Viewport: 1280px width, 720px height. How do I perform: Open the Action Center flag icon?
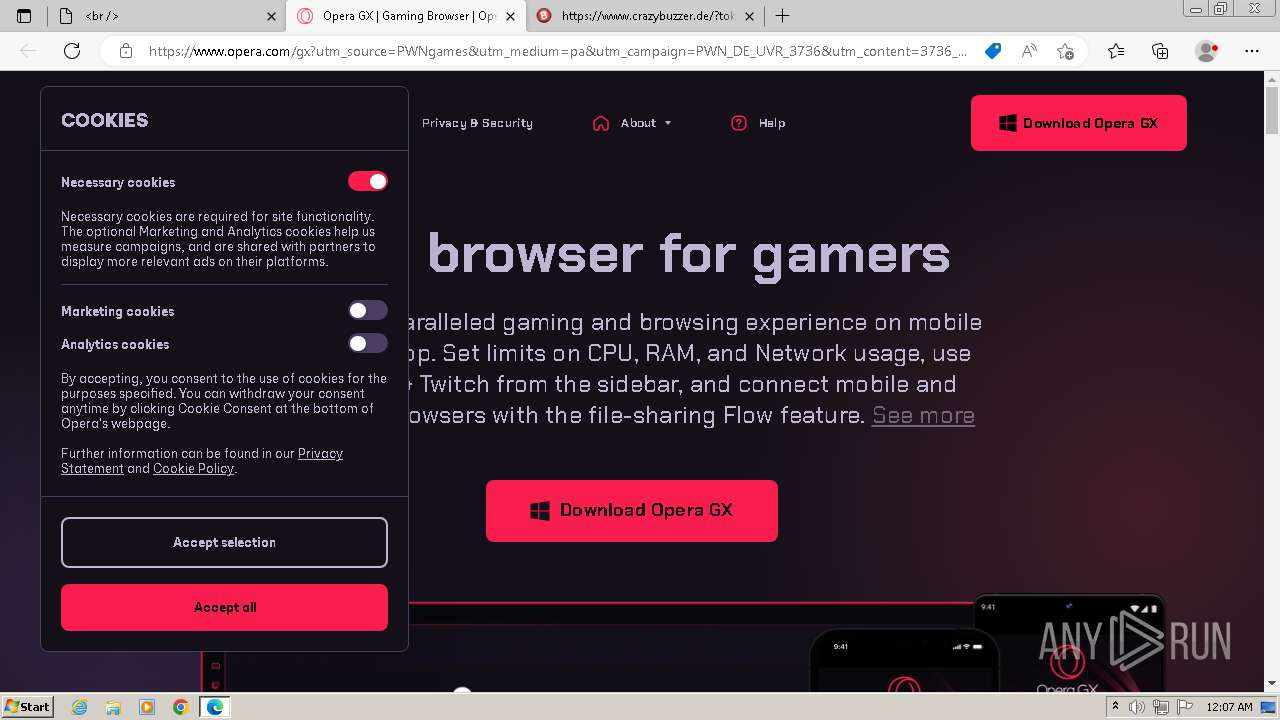1185,707
